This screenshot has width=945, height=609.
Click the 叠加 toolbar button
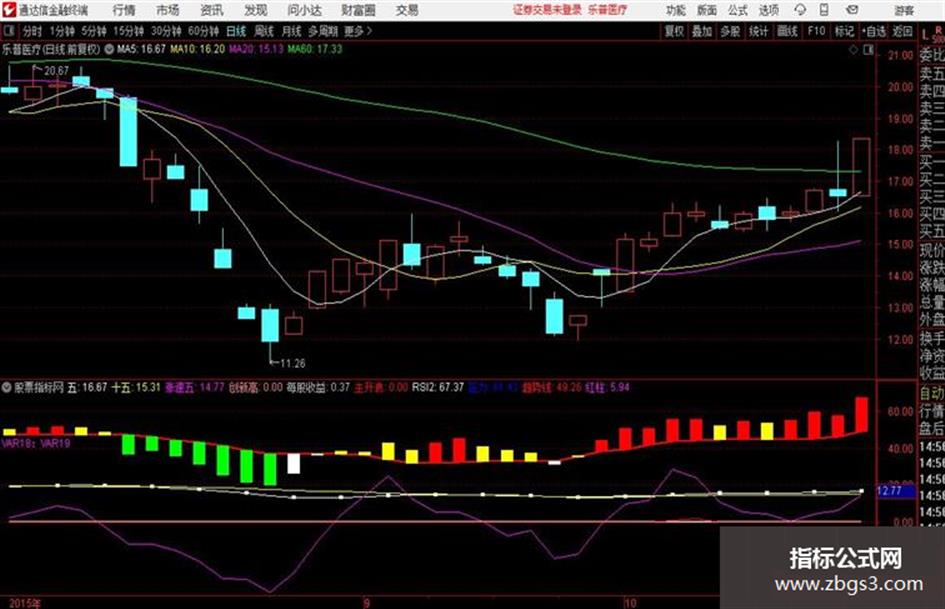pos(702,31)
